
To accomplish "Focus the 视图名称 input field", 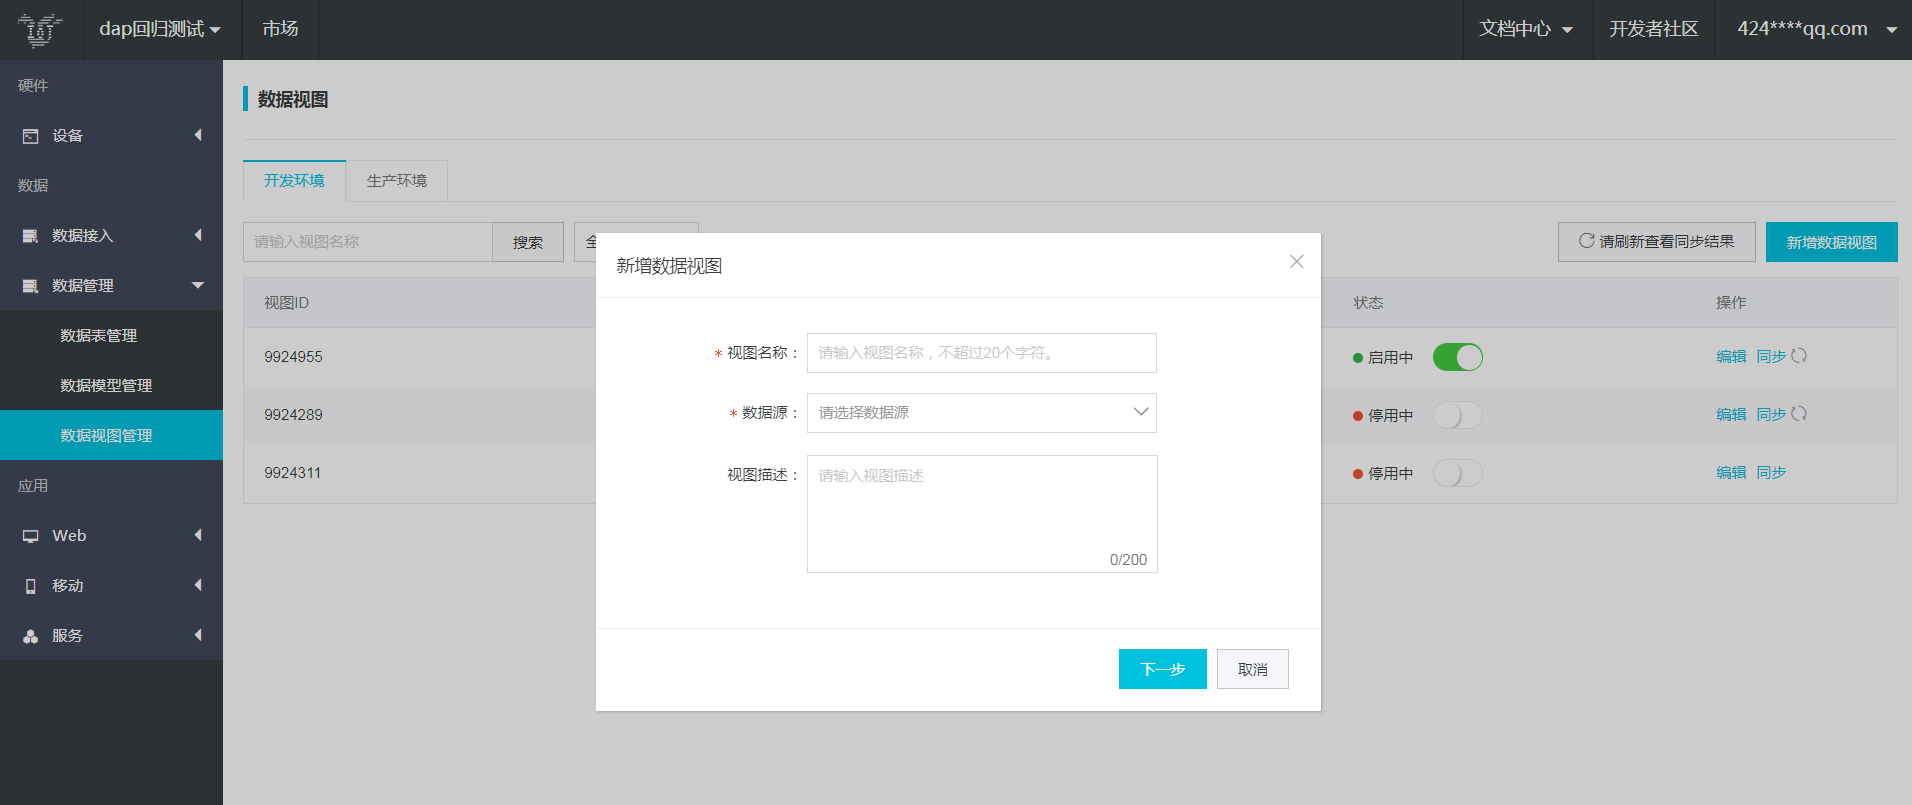I will click(982, 353).
